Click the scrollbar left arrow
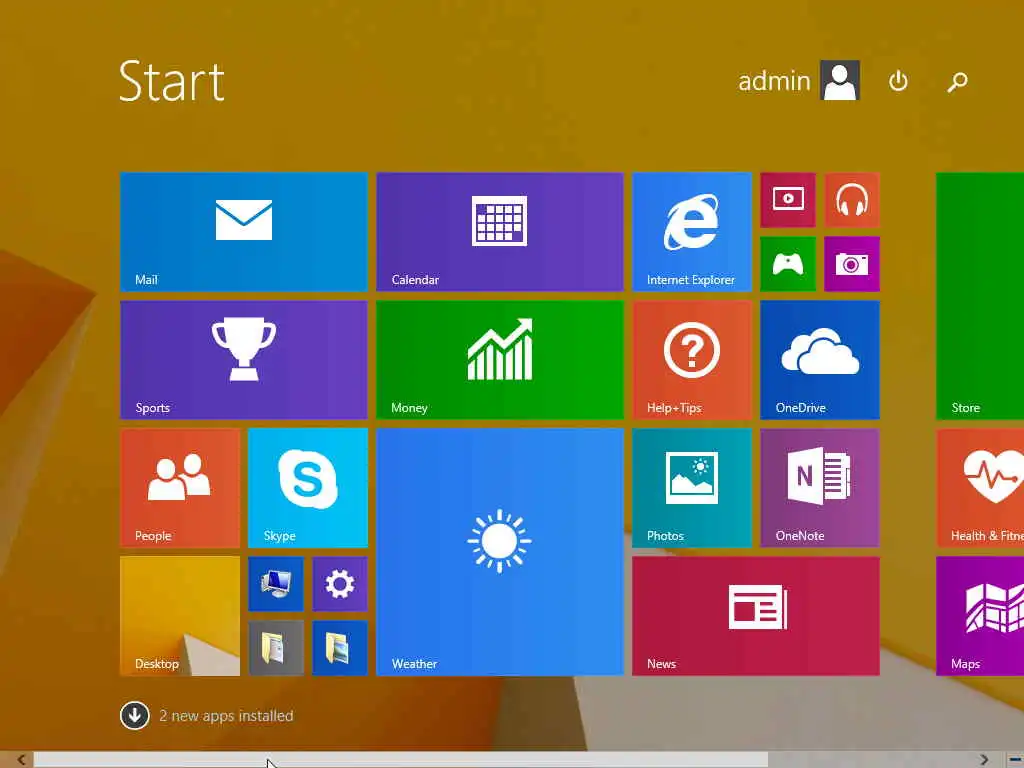 click(x=22, y=760)
